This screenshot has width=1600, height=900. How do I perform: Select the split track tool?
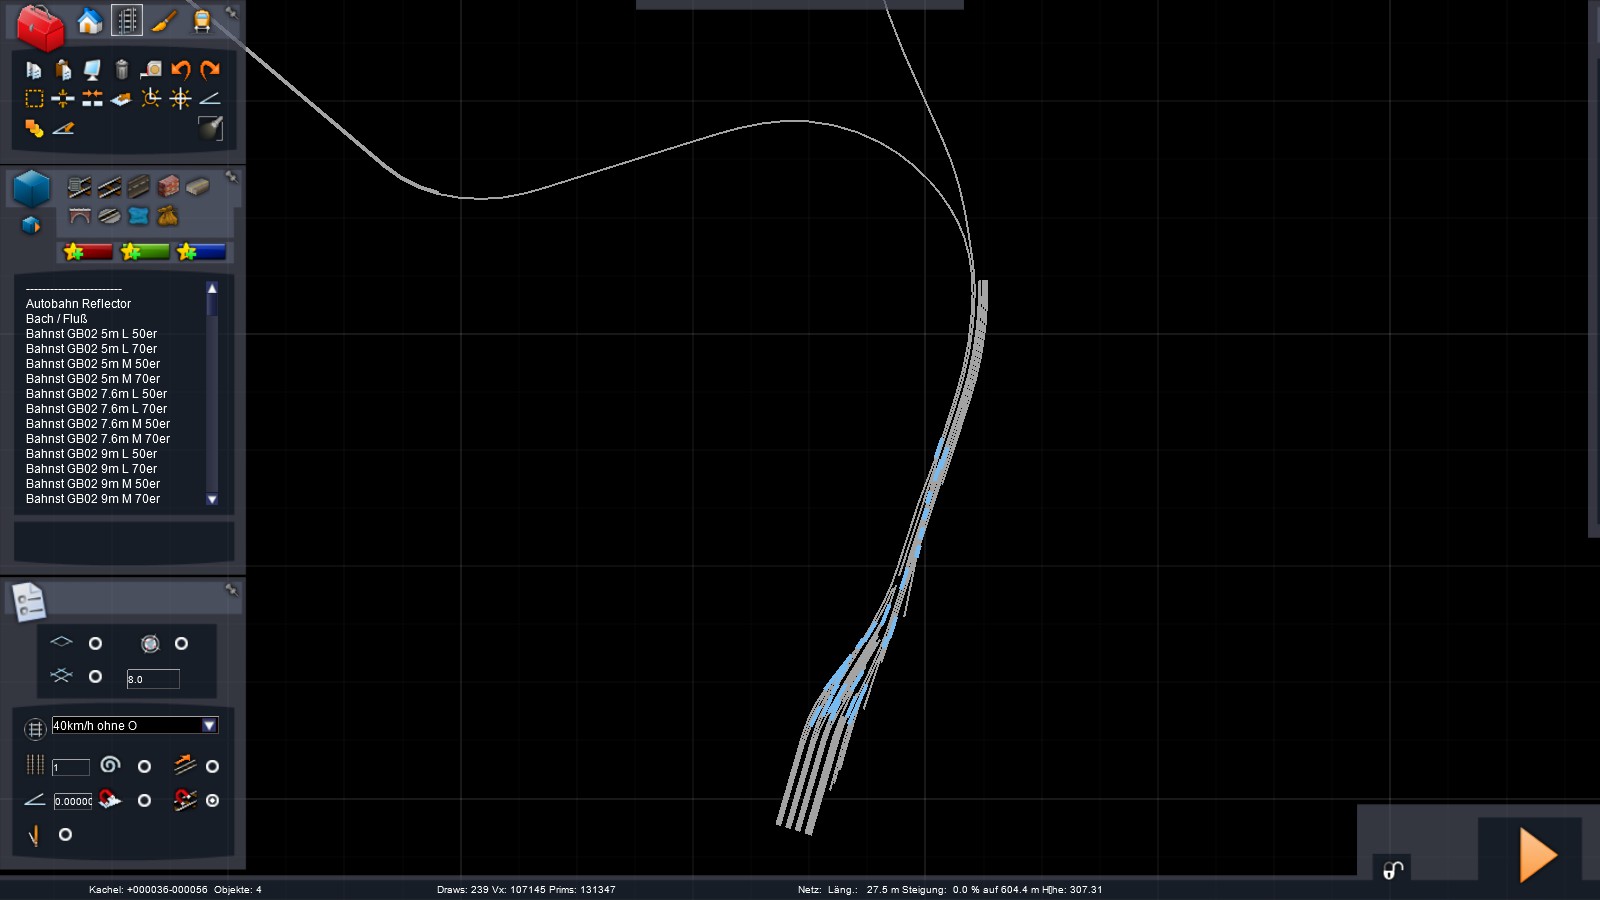pyautogui.click(x=63, y=98)
